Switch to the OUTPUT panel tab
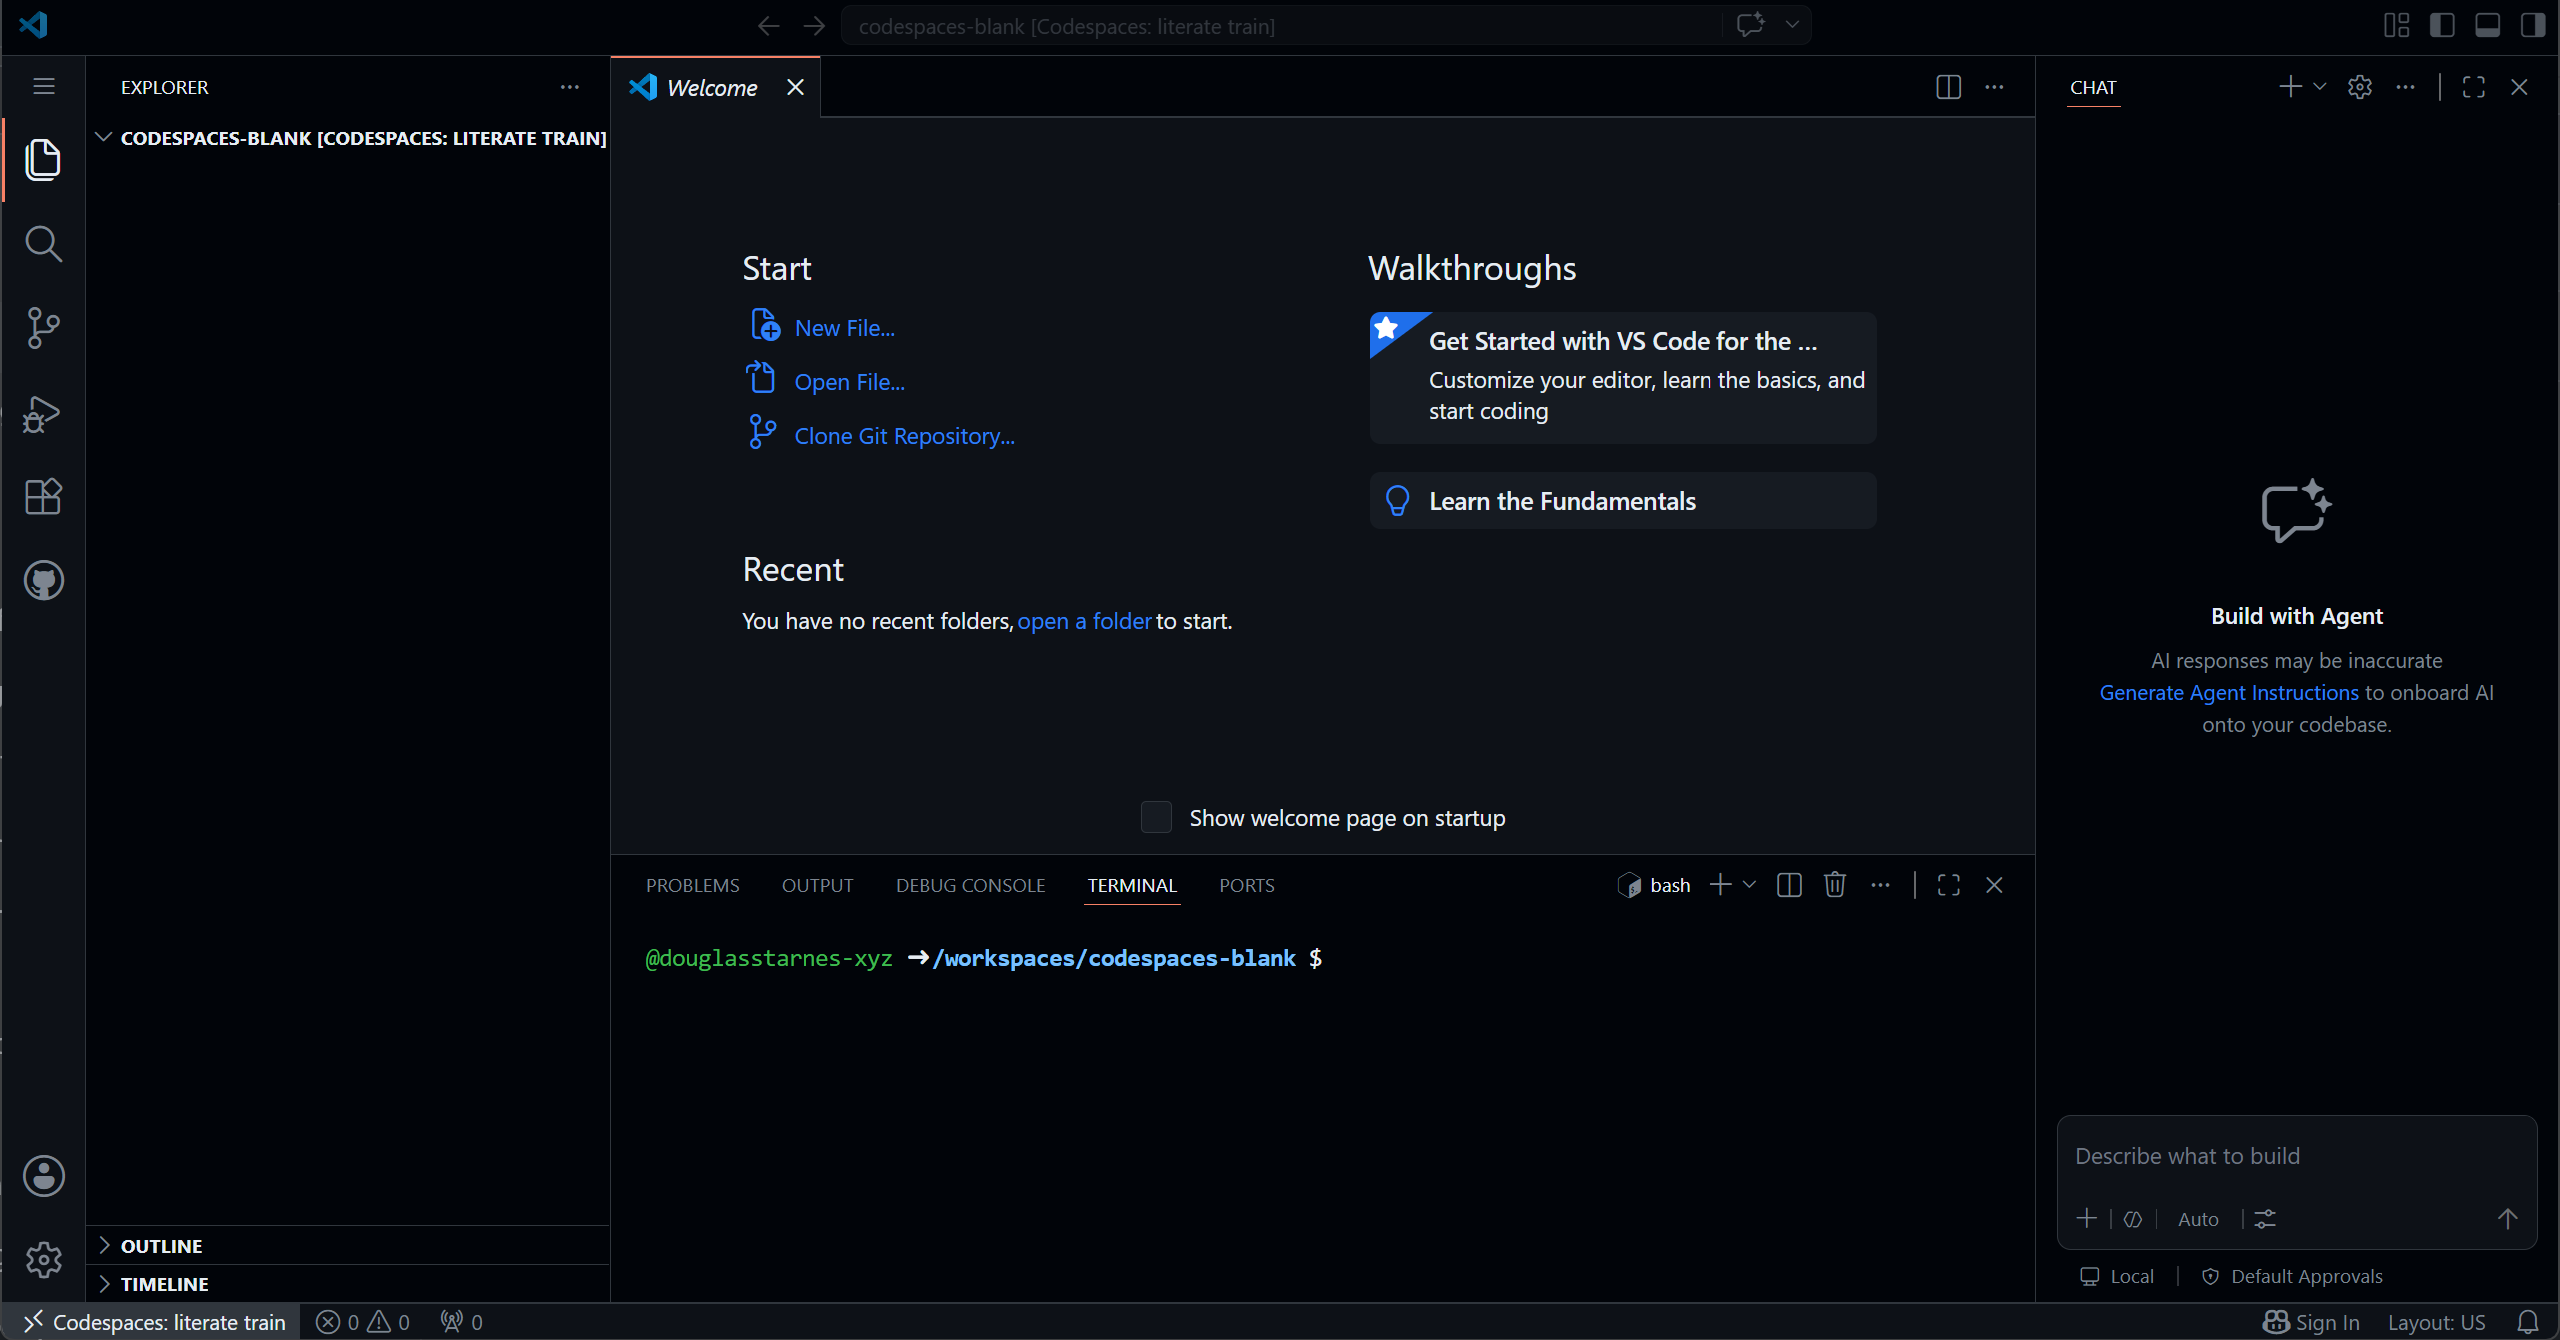 click(x=817, y=885)
